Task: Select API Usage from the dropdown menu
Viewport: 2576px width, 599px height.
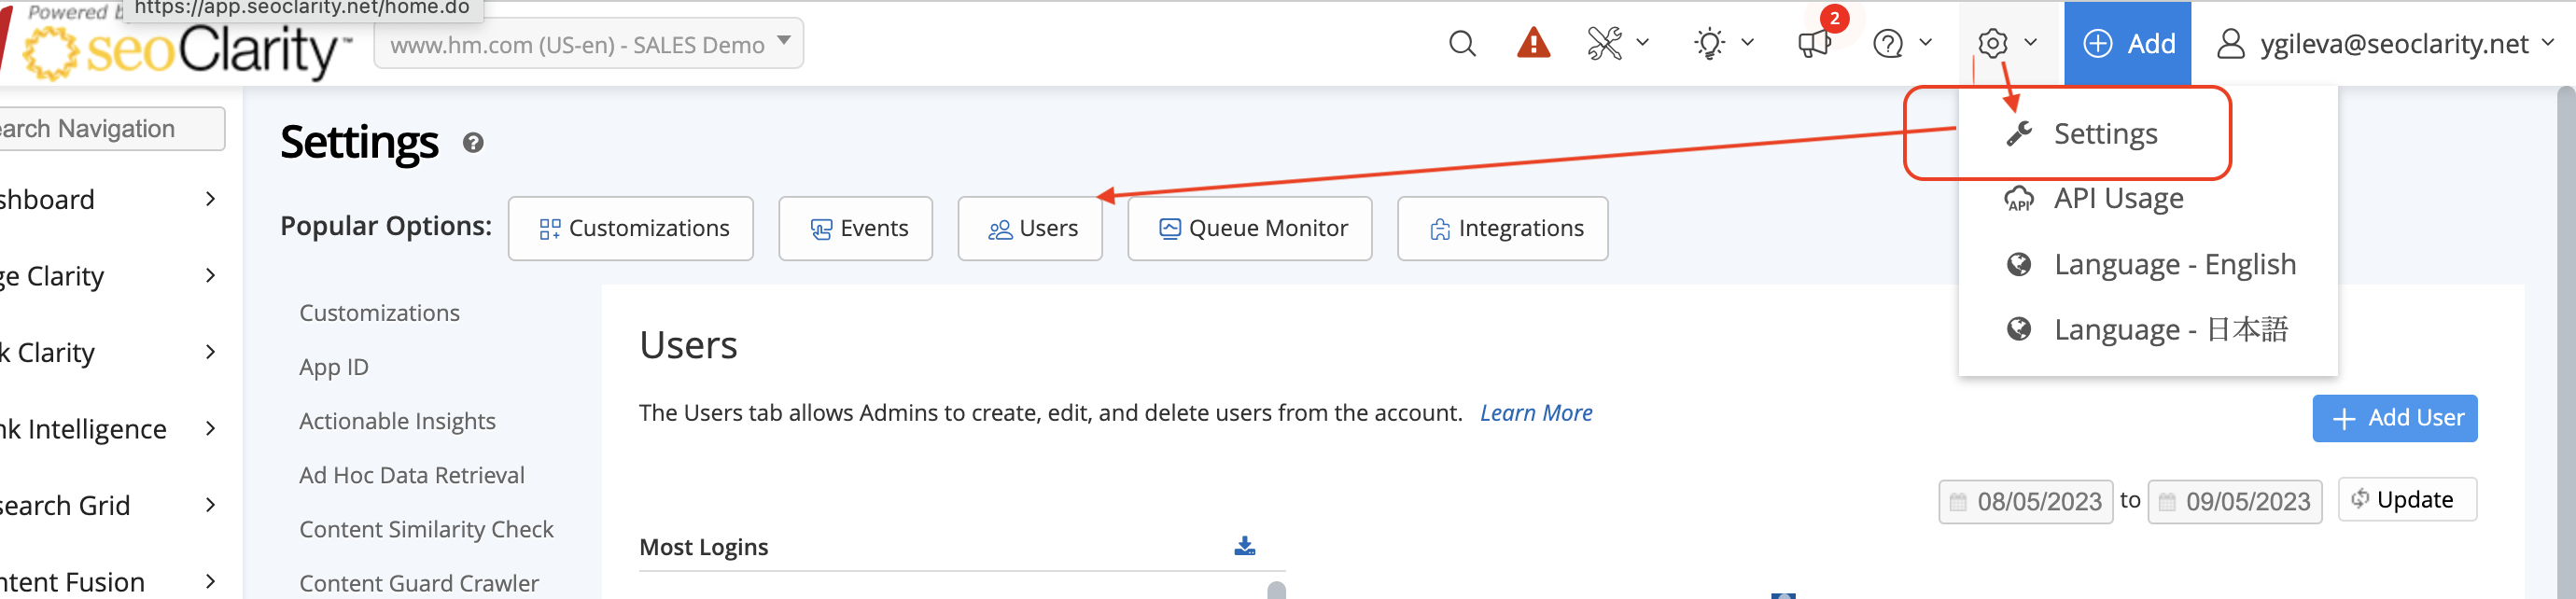Action: click(2117, 199)
